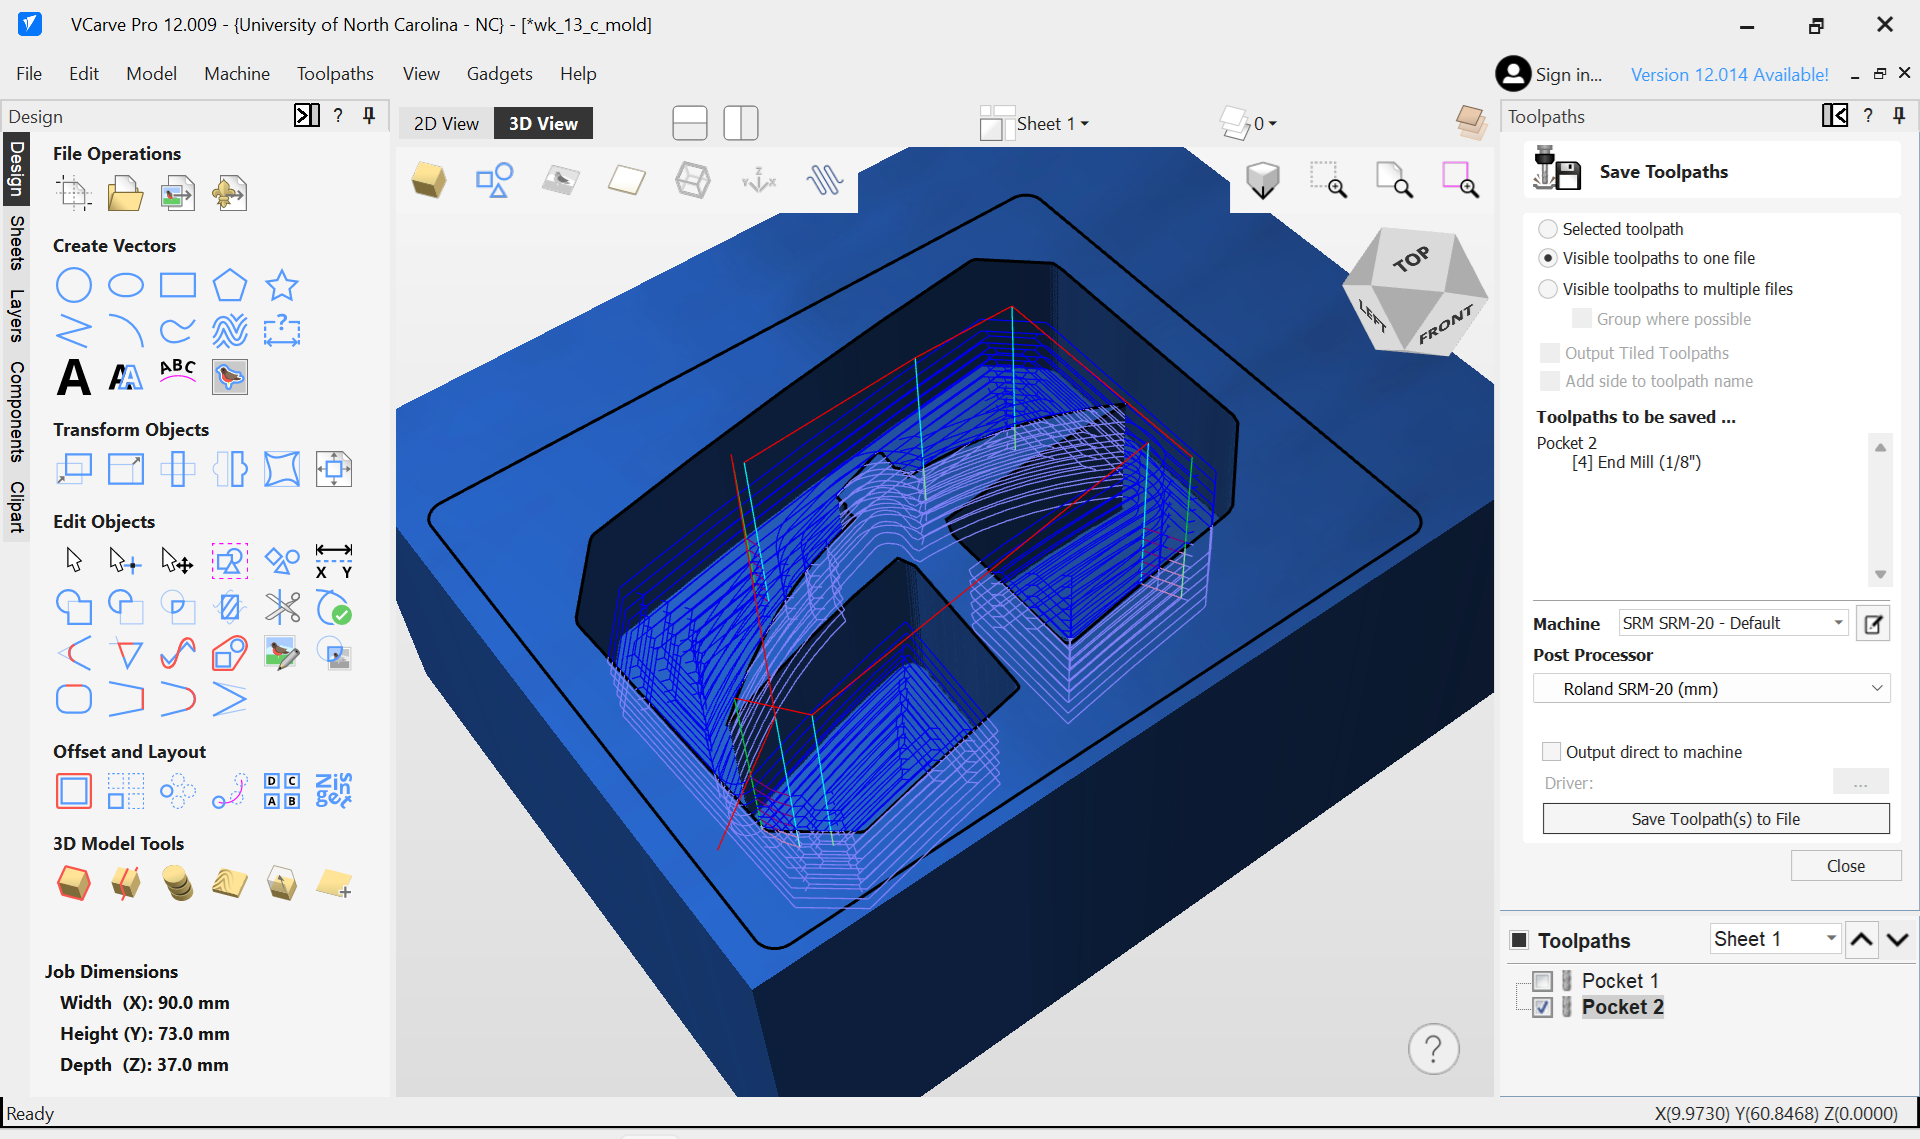Select the Draw Text tool

point(74,377)
